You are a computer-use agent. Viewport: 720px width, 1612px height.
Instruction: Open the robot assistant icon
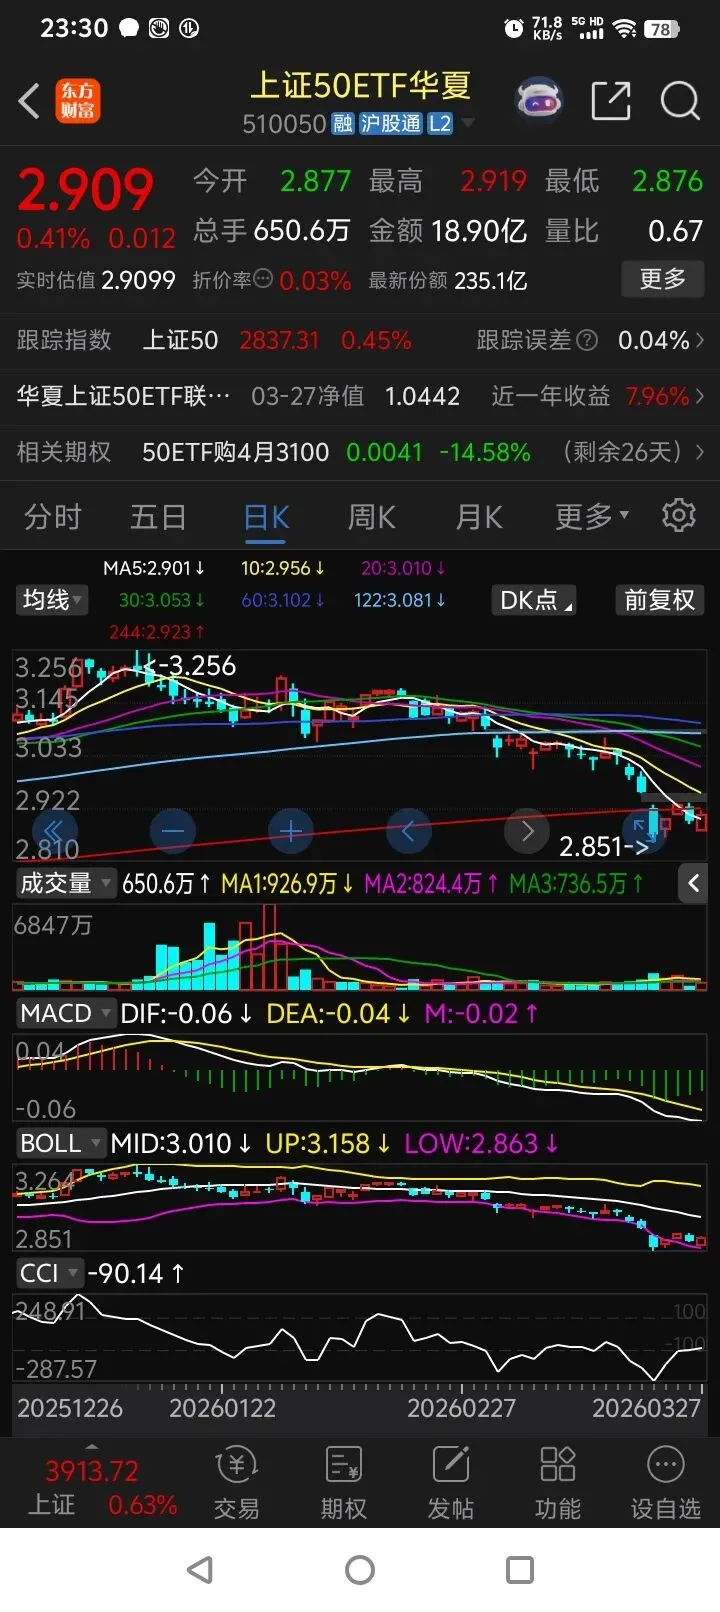click(x=539, y=100)
